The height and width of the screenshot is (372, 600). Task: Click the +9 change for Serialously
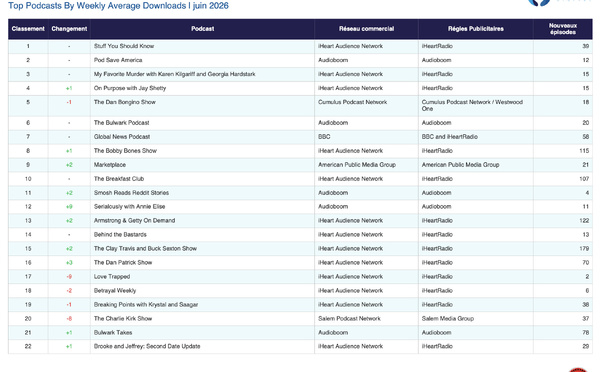click(69, 207)
